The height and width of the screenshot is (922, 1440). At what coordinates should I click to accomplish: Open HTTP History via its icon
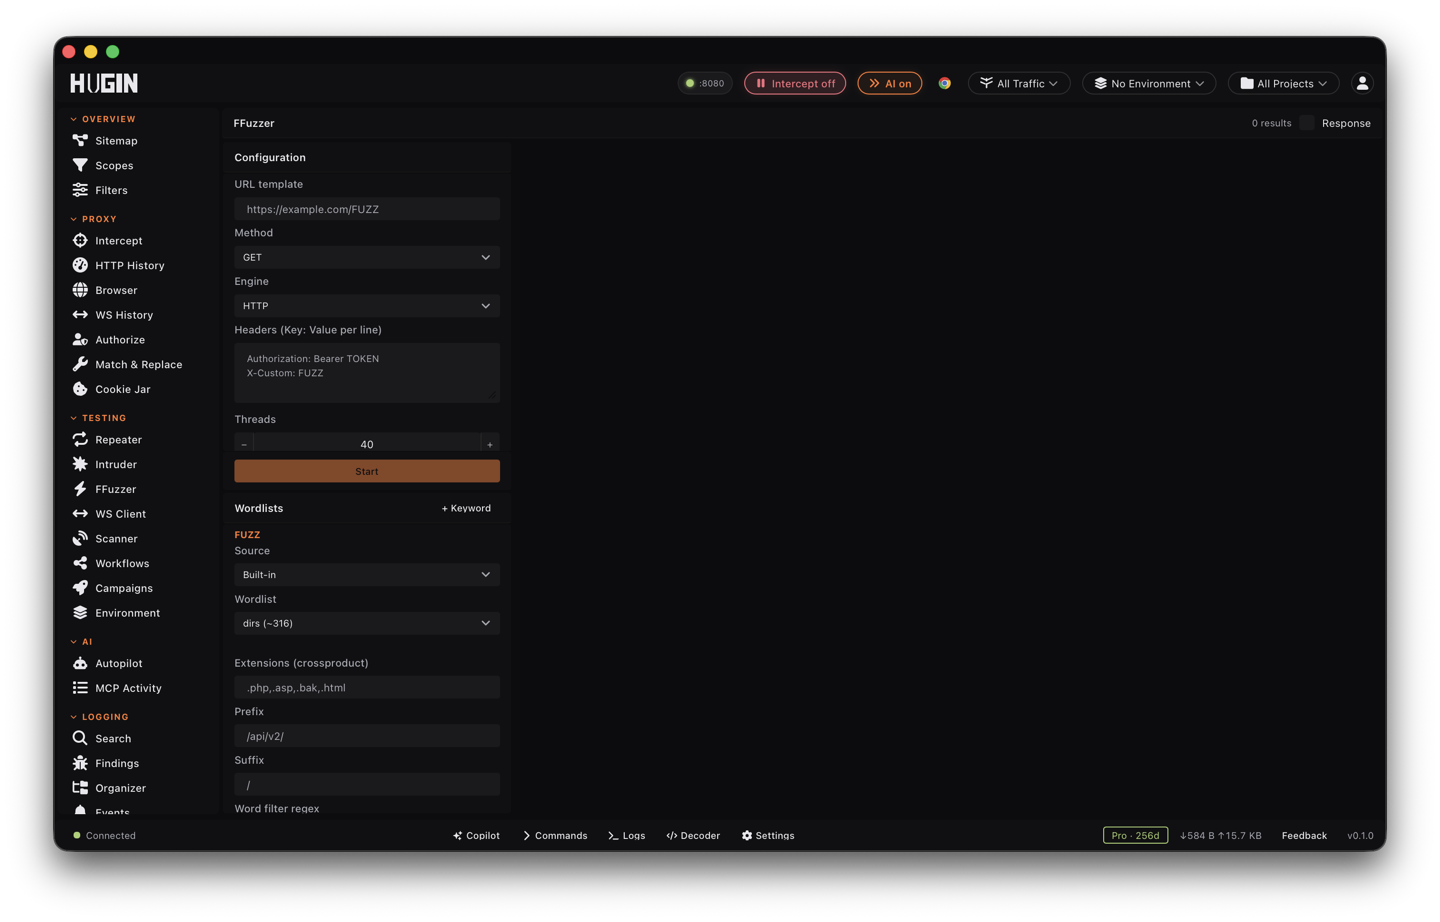[80, 265]
